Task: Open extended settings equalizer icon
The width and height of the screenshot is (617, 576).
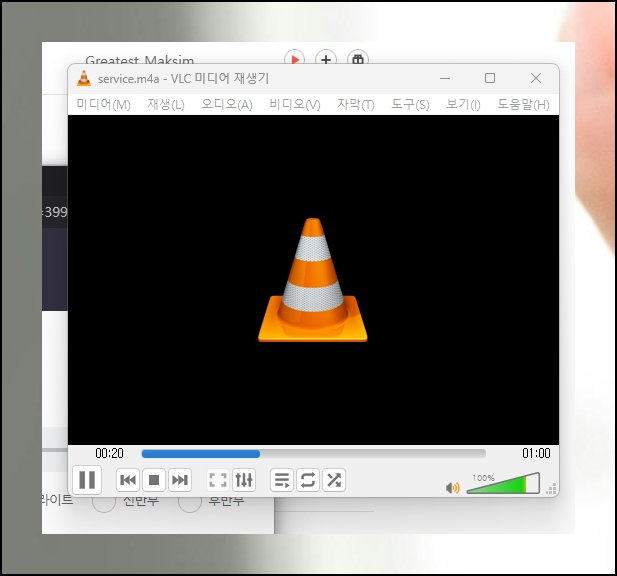Action: coord(244,480)
